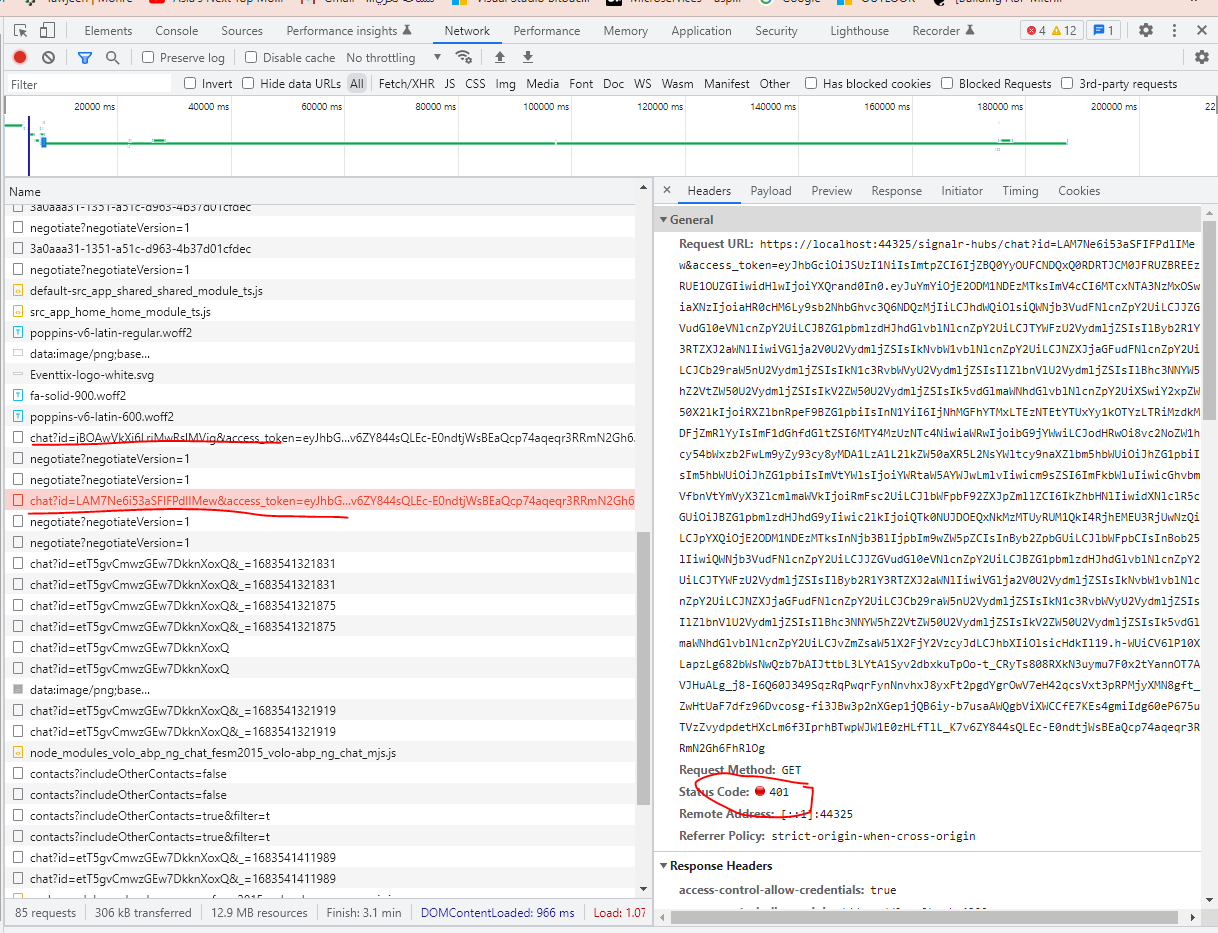Open network search with magnifier icon
Viewport: 1218px width, 933px height.
click(x=112, y=58)
